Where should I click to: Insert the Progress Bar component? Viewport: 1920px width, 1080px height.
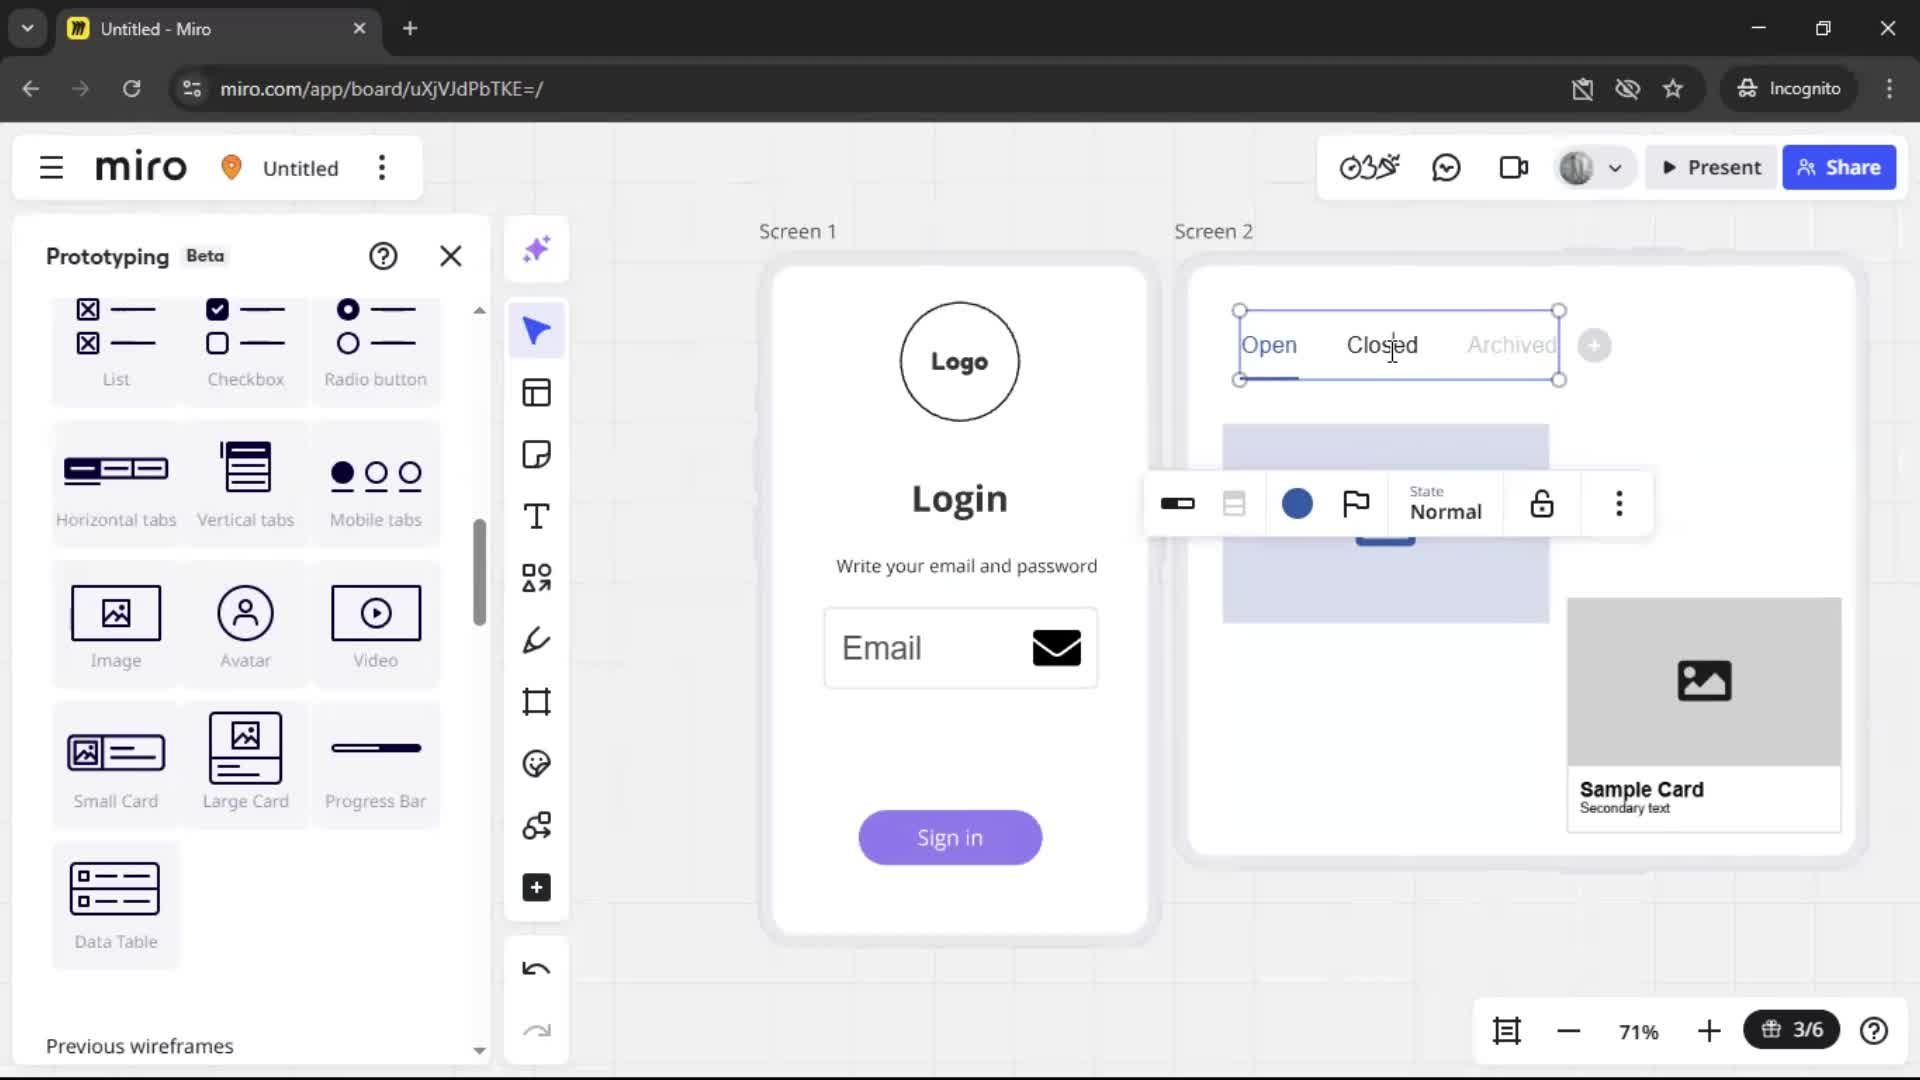(376, 766)
